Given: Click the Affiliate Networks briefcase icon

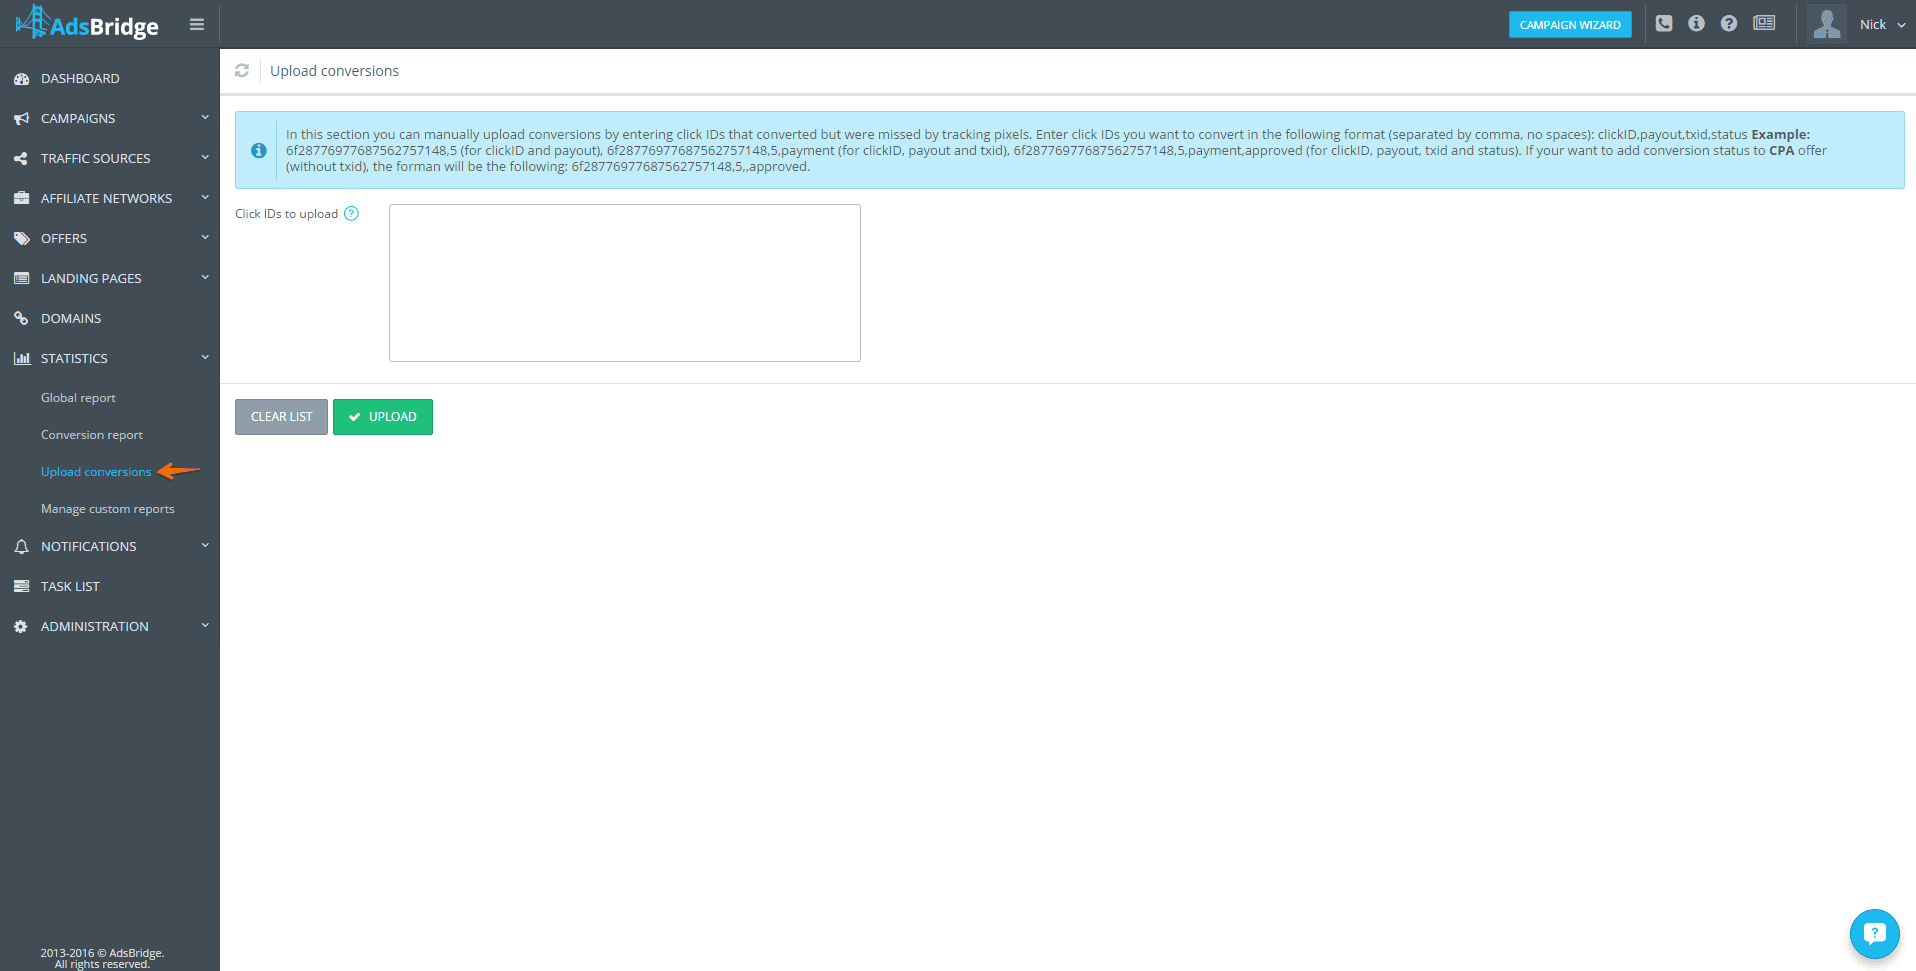Looking at the screenshot, I should tap(21, 199).
